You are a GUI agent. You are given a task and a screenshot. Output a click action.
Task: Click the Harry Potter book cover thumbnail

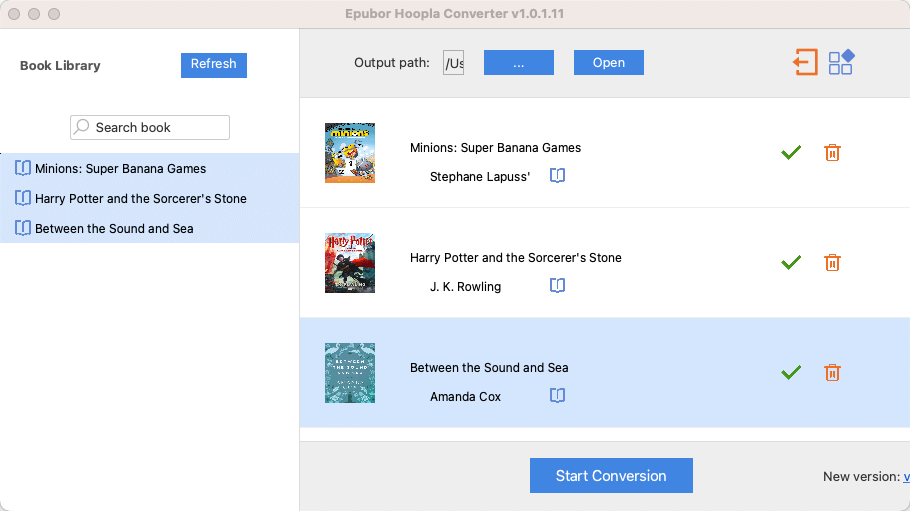click(x=350, y=263)
